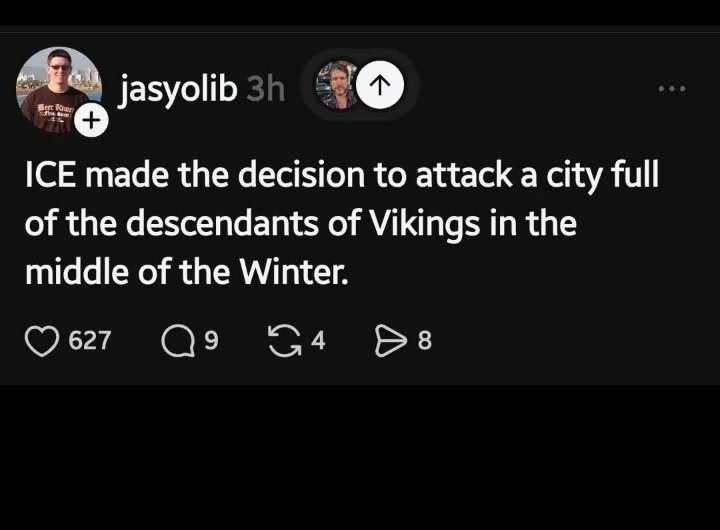Click the 9 replies count
Image resolution: width=720 pixels, height=530 pixels.
(210, 342)
